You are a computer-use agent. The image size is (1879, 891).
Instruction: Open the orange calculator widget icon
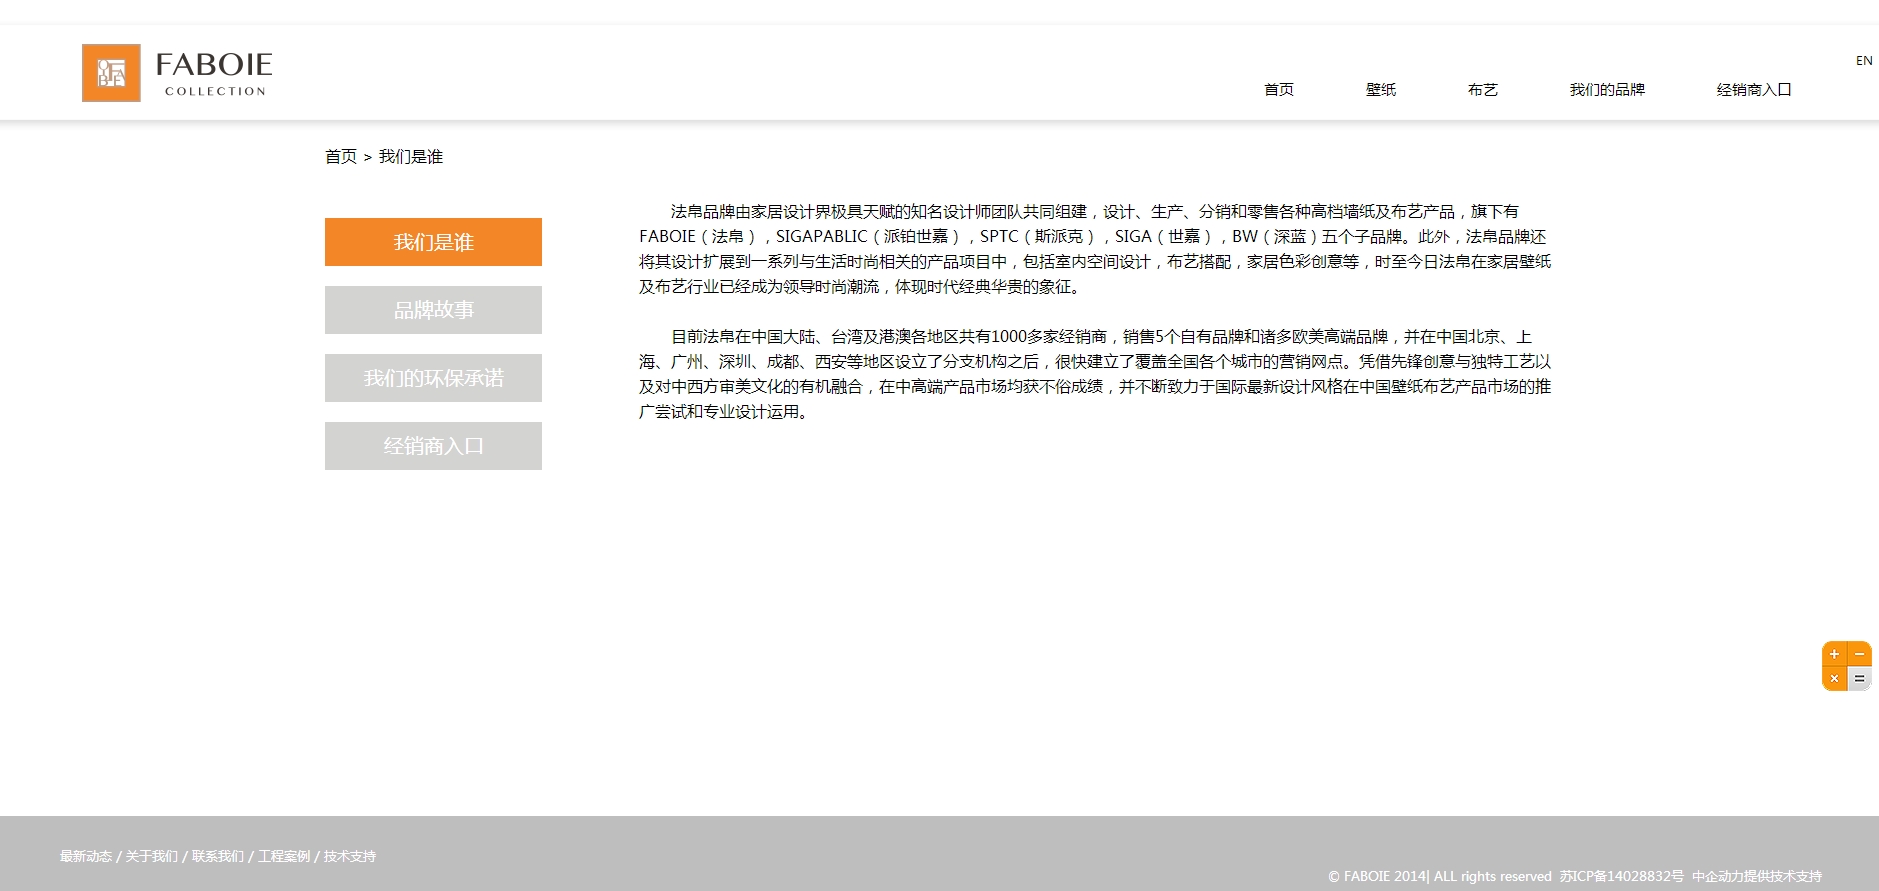(x=1846, y=666)
